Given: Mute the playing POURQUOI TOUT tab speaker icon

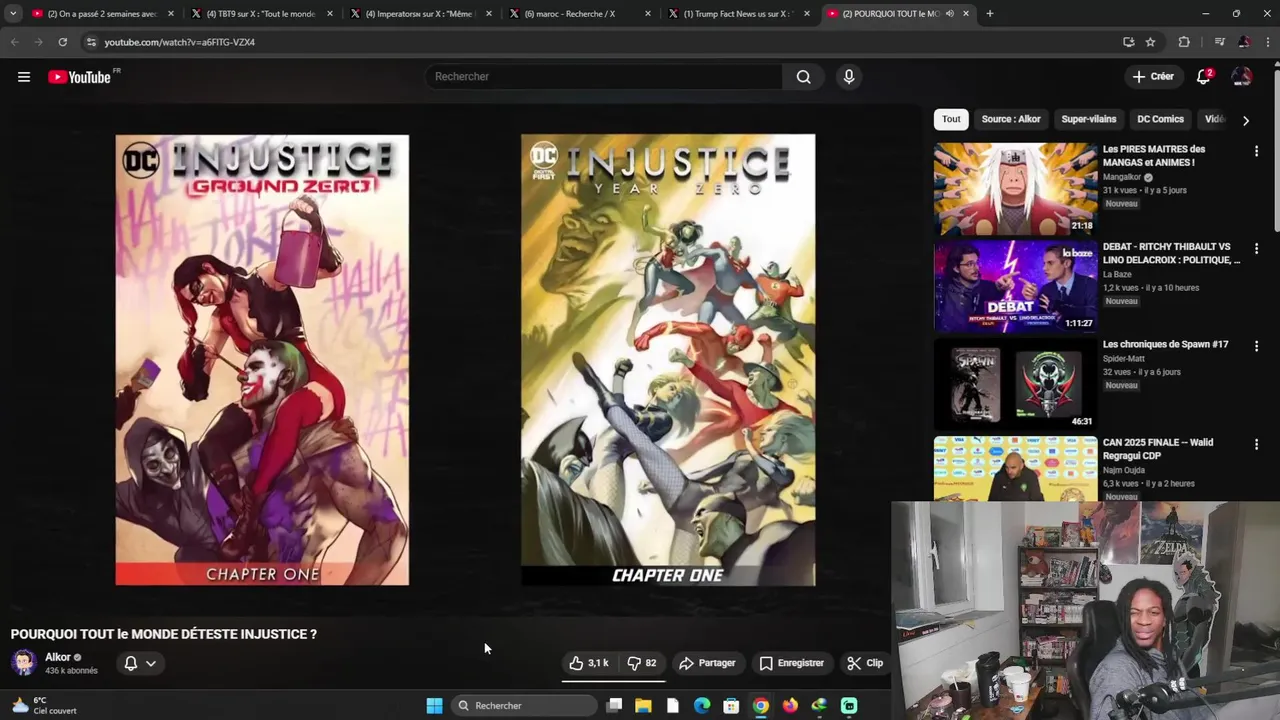Looking at the screenshot, I should click(x=950, y=14).
